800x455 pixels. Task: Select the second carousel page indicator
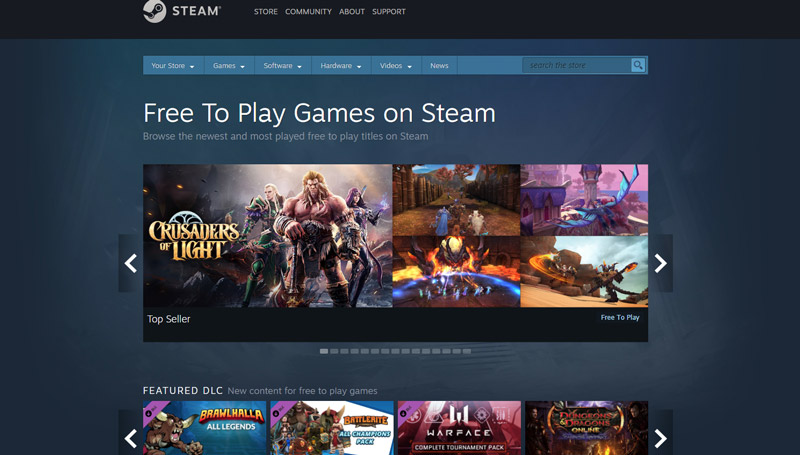click(334, 351)
